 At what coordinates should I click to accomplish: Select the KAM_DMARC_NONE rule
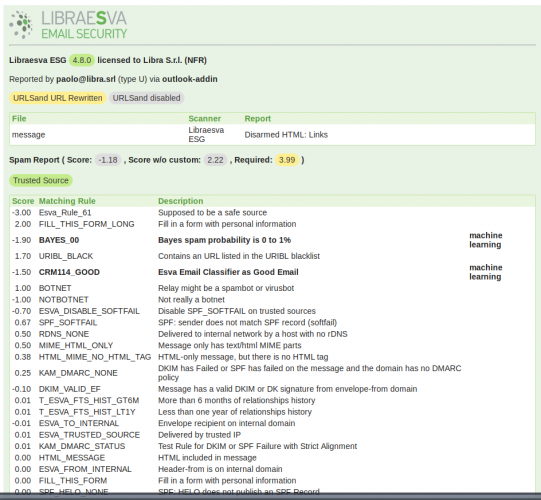78,373
